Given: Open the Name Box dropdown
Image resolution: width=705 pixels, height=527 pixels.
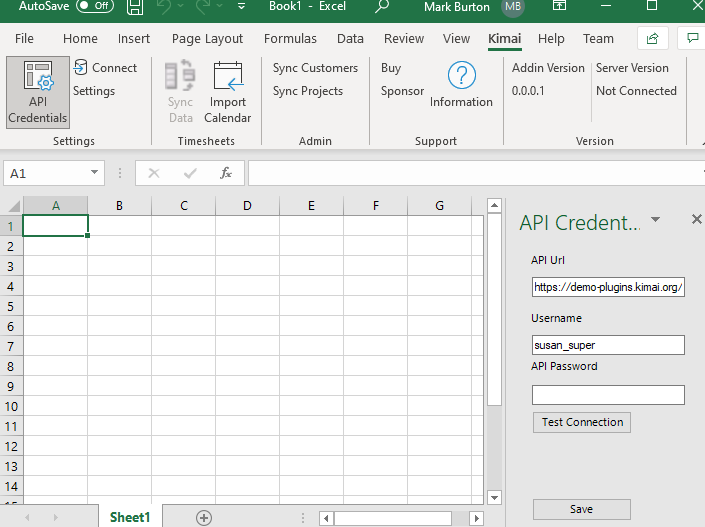Looking at the screenshot, I should coord(94,172).
